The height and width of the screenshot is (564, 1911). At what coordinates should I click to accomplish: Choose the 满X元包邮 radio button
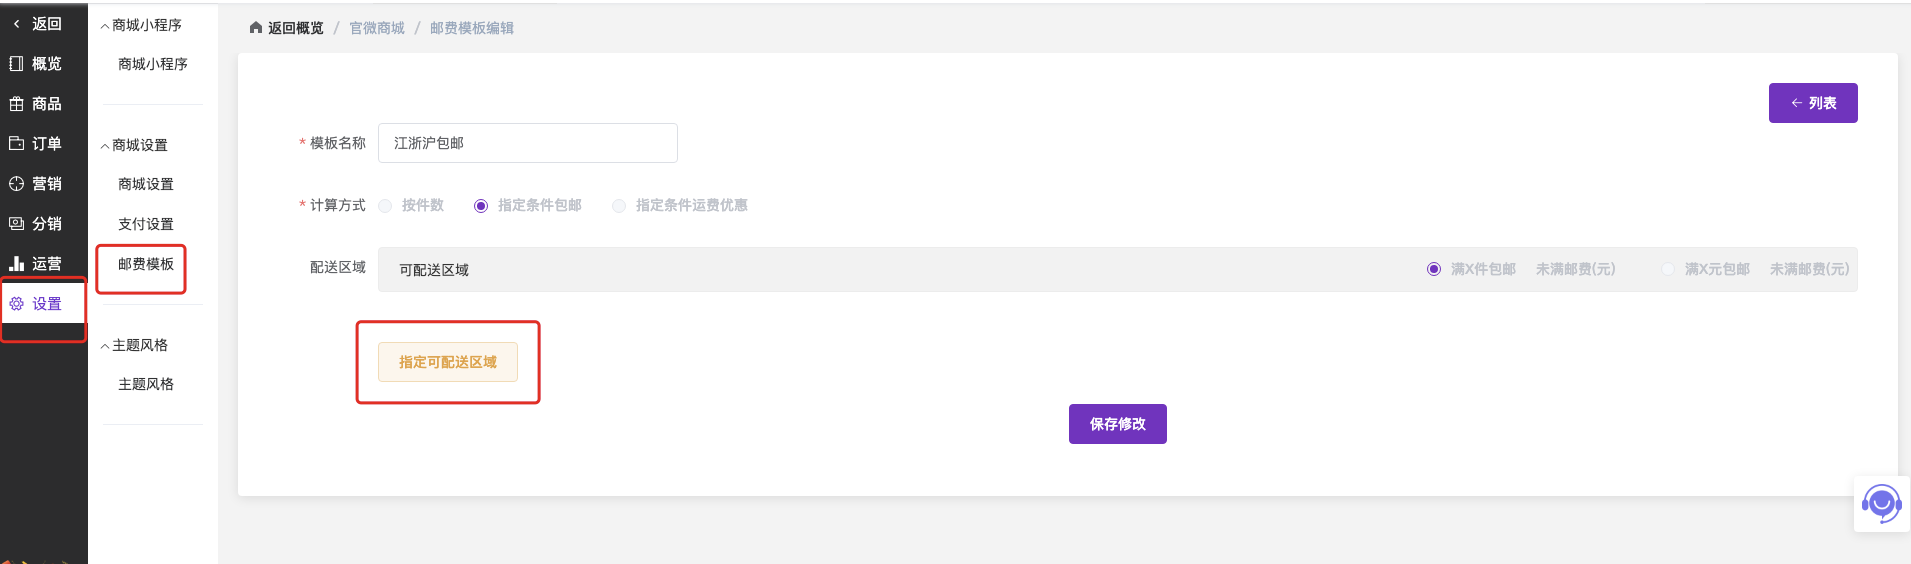(x=1667, y=269)
